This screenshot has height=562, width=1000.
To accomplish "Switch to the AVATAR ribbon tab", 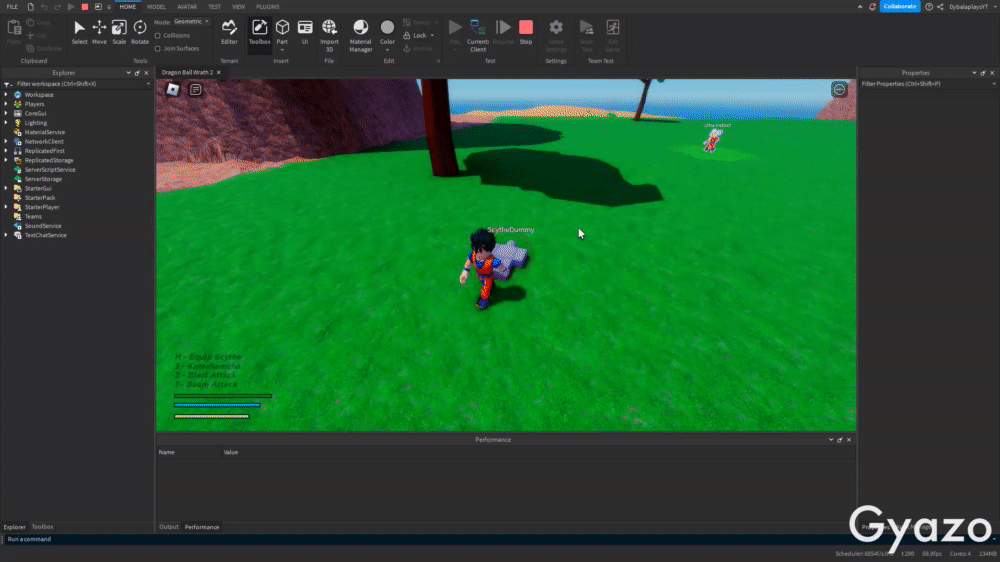I will (187, 6).
